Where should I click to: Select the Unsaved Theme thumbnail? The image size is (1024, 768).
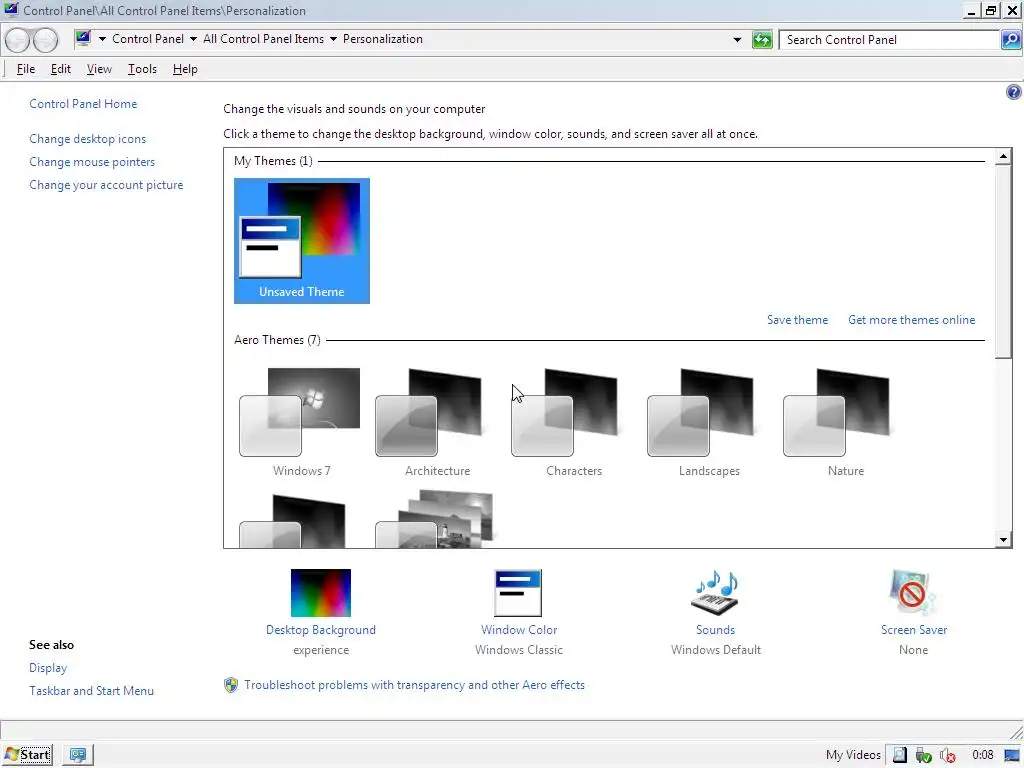pos(302,241)
